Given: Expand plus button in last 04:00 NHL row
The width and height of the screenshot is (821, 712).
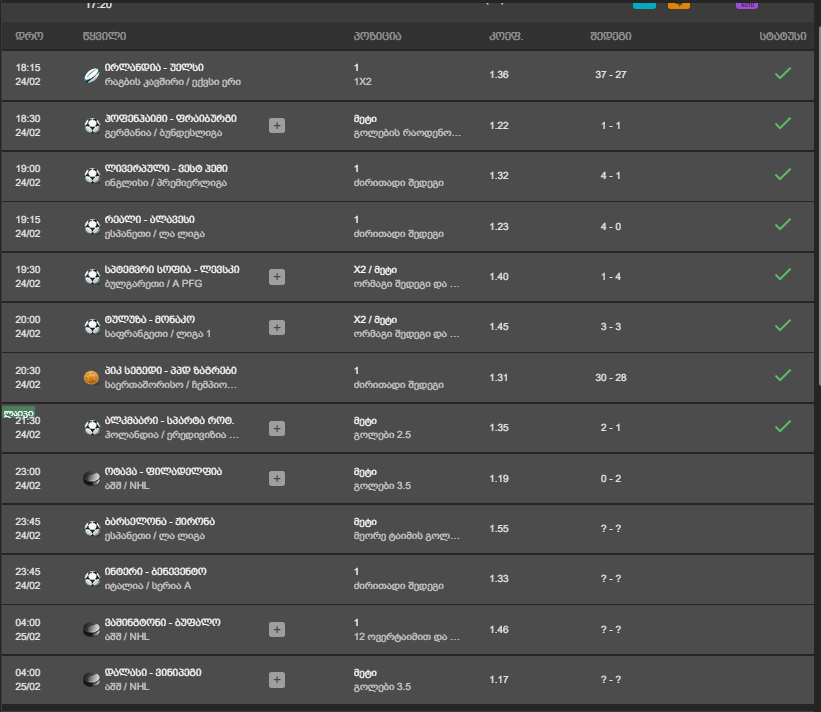Looking at the screenshot, I should coord(277,680).
